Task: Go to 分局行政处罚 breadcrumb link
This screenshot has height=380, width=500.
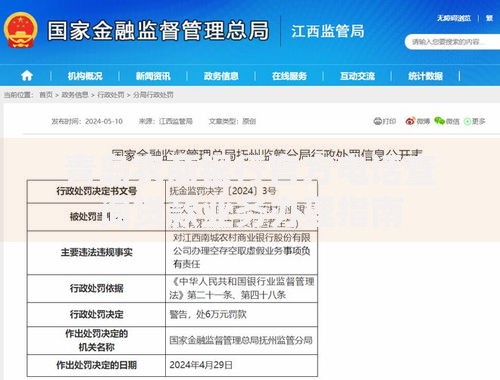Action: [153, 95]
